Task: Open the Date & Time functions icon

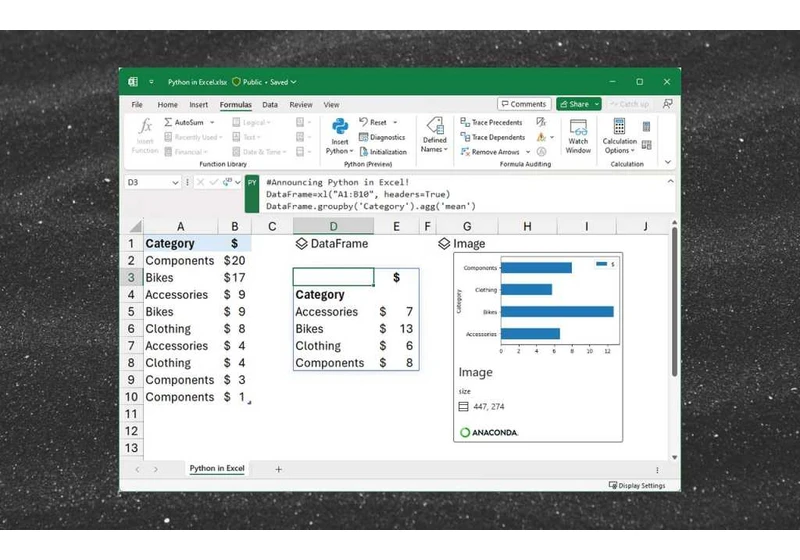Action: (236, 151)
